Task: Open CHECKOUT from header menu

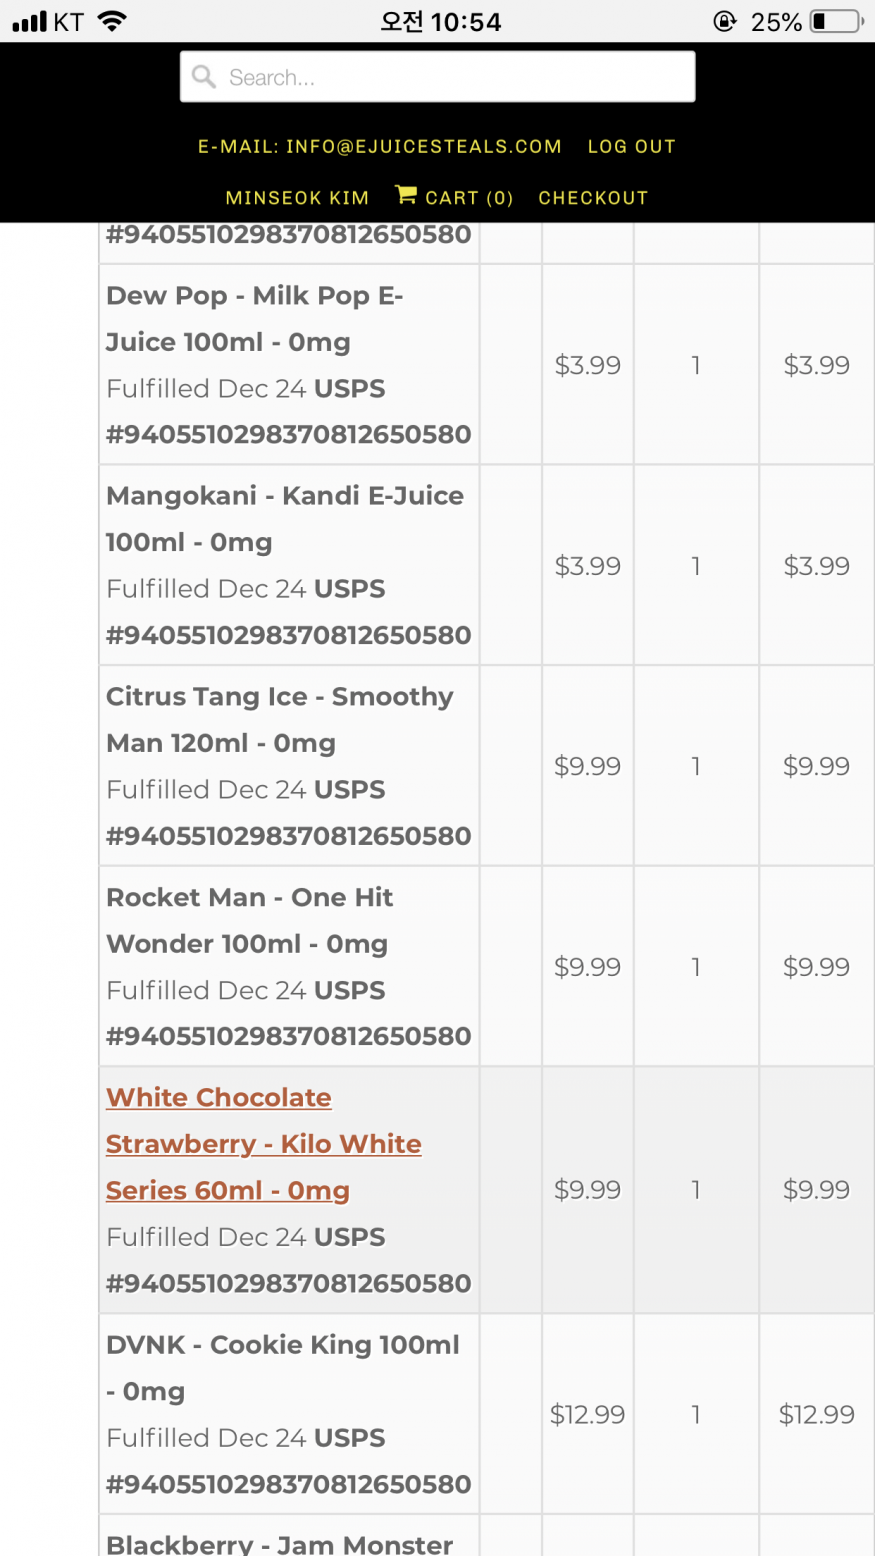Action: 593,198
